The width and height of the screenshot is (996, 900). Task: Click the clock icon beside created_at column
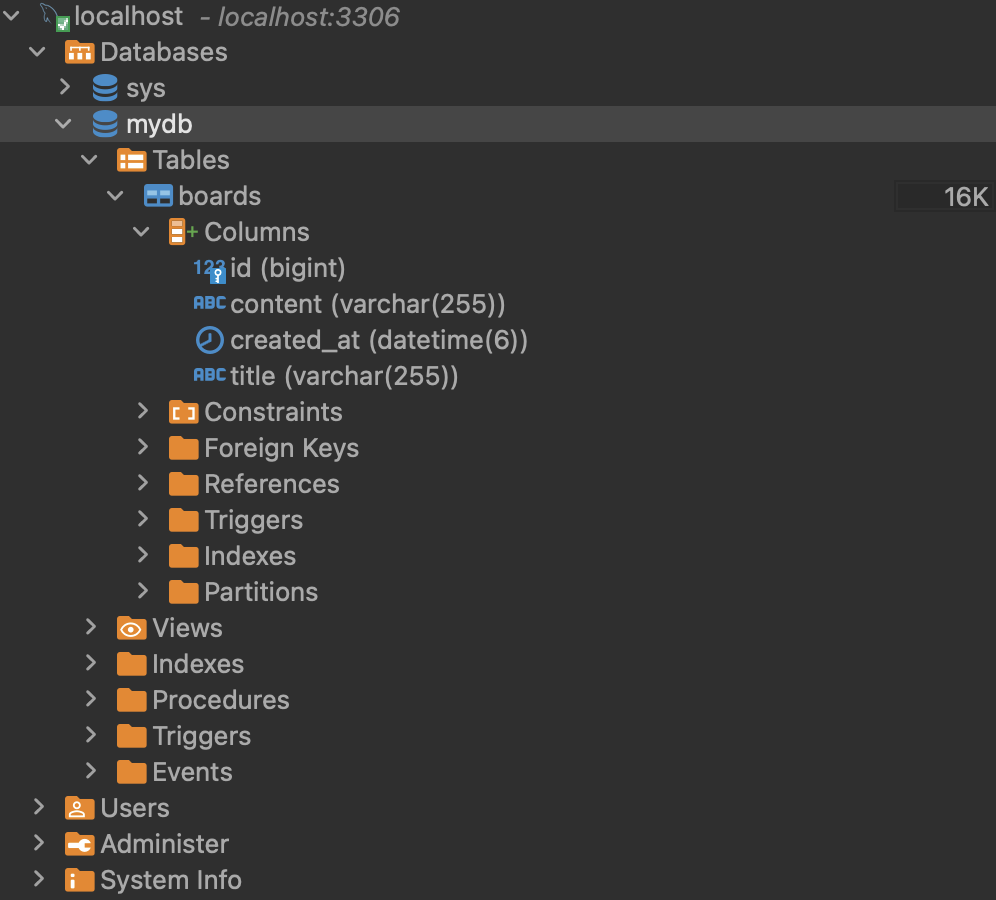click(210, 340)
